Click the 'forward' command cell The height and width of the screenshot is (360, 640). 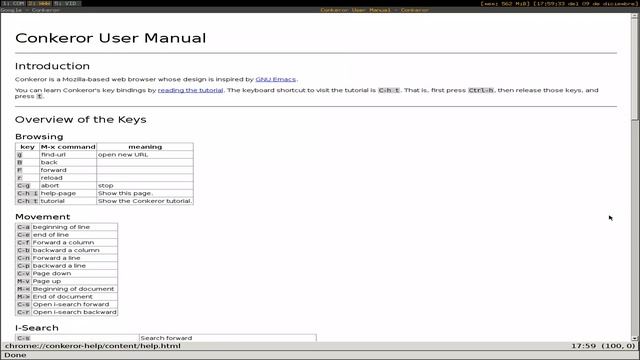(x=68, y=170)
